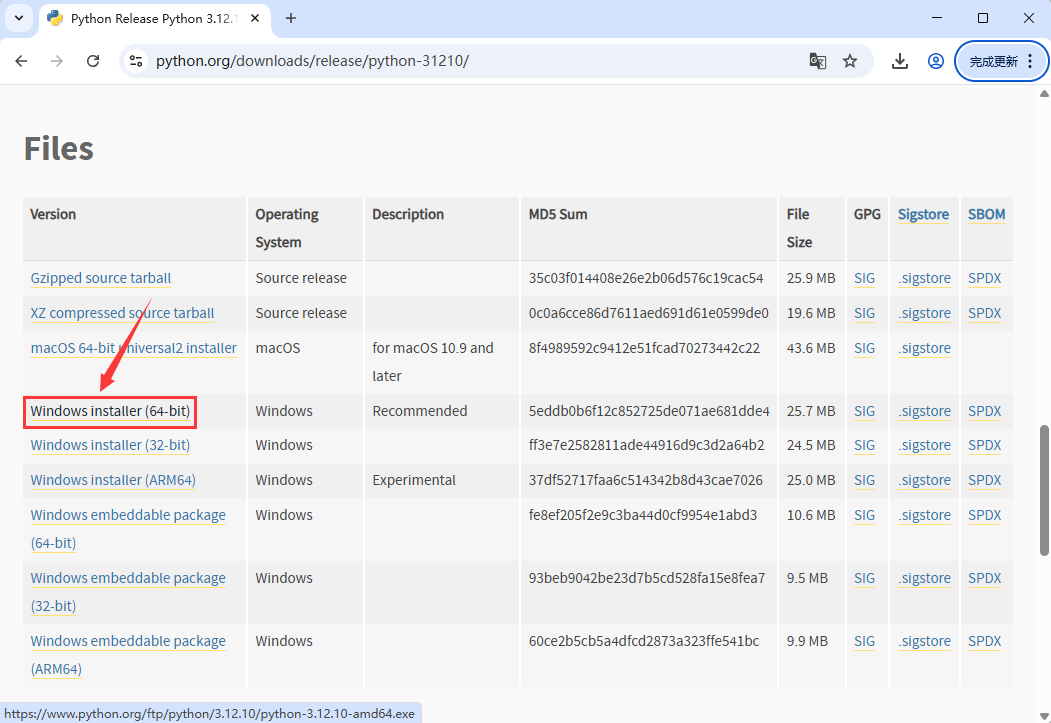Bookmark this page with the star
This screenshot has width=1051, height=723.
(x=850, y=61)
